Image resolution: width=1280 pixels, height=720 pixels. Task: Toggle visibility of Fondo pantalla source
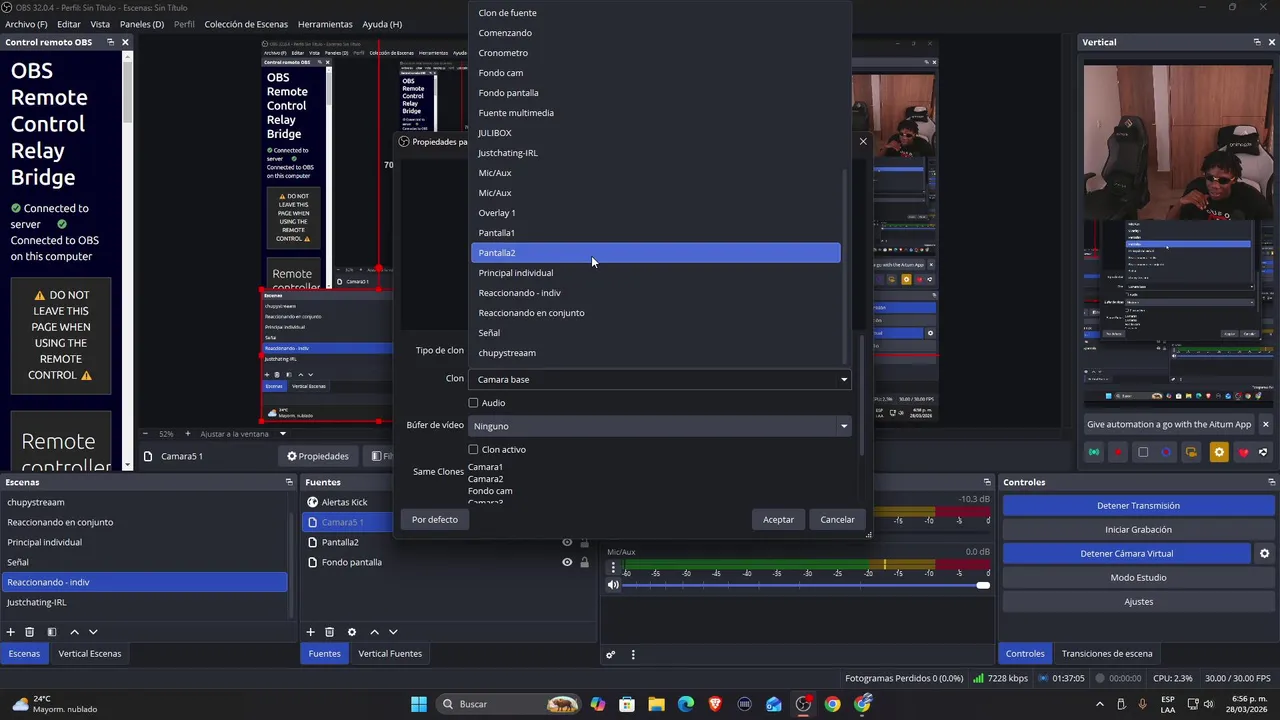point(567,562)
